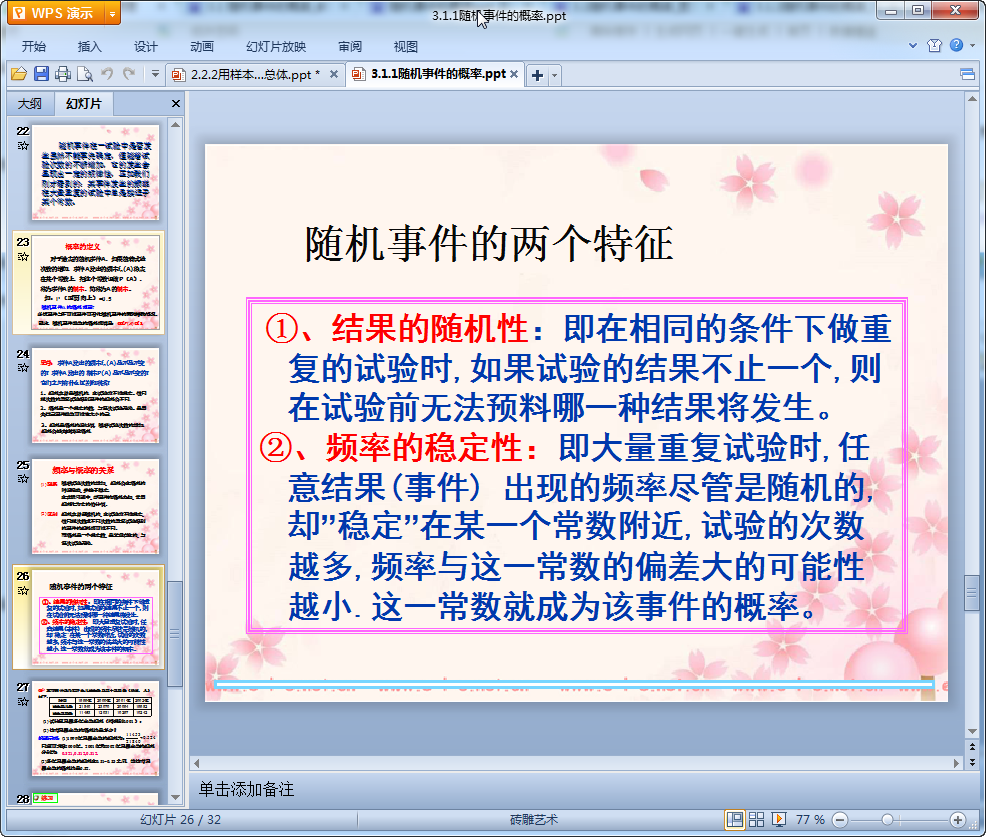Click the Open file folder icon

[x=19, y=74]
